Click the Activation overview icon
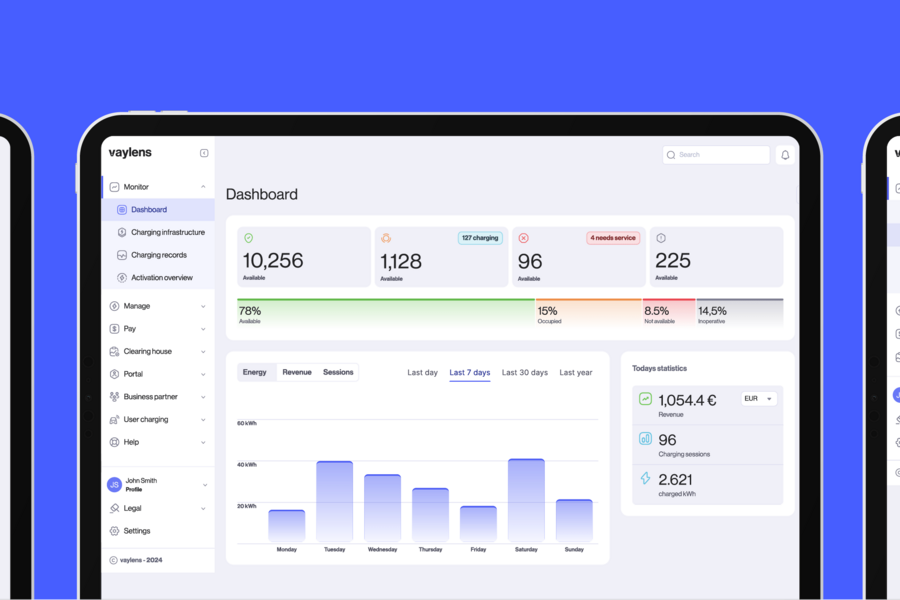Screen dimensions: 900x600 click(122, 278)
